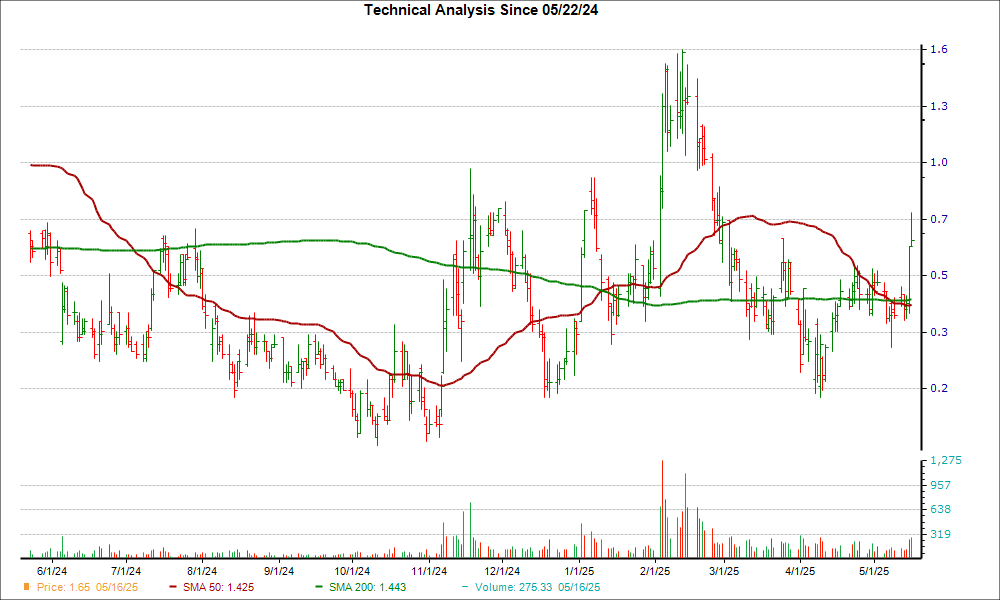Click the green SMA 200 legend dash
Image resolution: width=1000 pixels, height=600 pixels.
320,587
